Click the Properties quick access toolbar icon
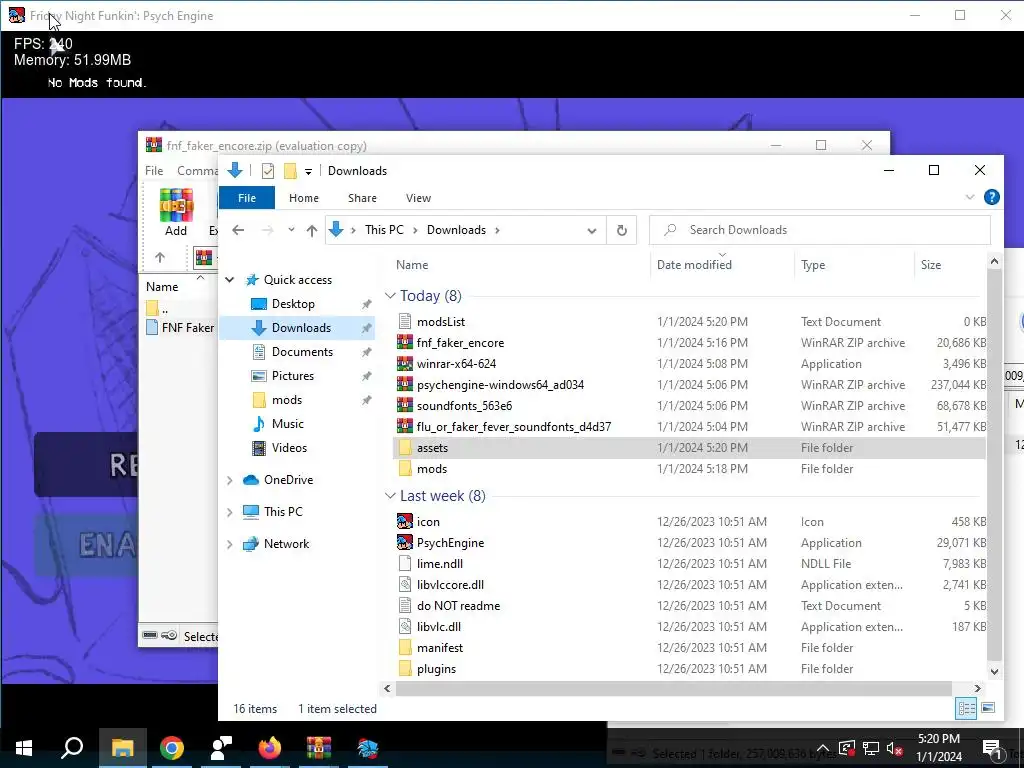This screenshot has height=768, width=1024. click(268, 171)
